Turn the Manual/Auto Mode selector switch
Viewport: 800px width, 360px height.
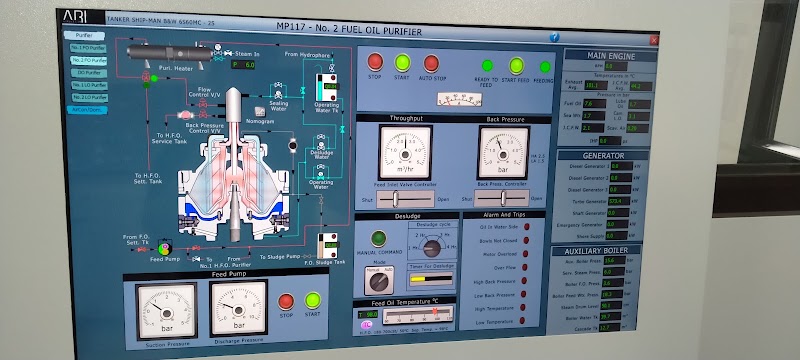pos(379,281)
